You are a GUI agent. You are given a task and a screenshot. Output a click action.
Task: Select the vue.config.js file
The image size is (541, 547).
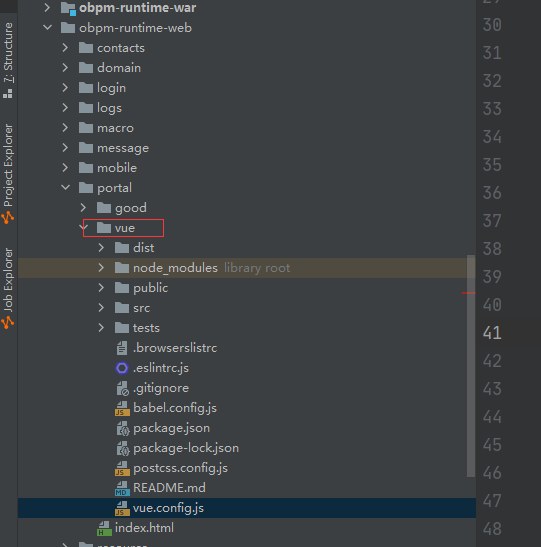tap(247, 508)
